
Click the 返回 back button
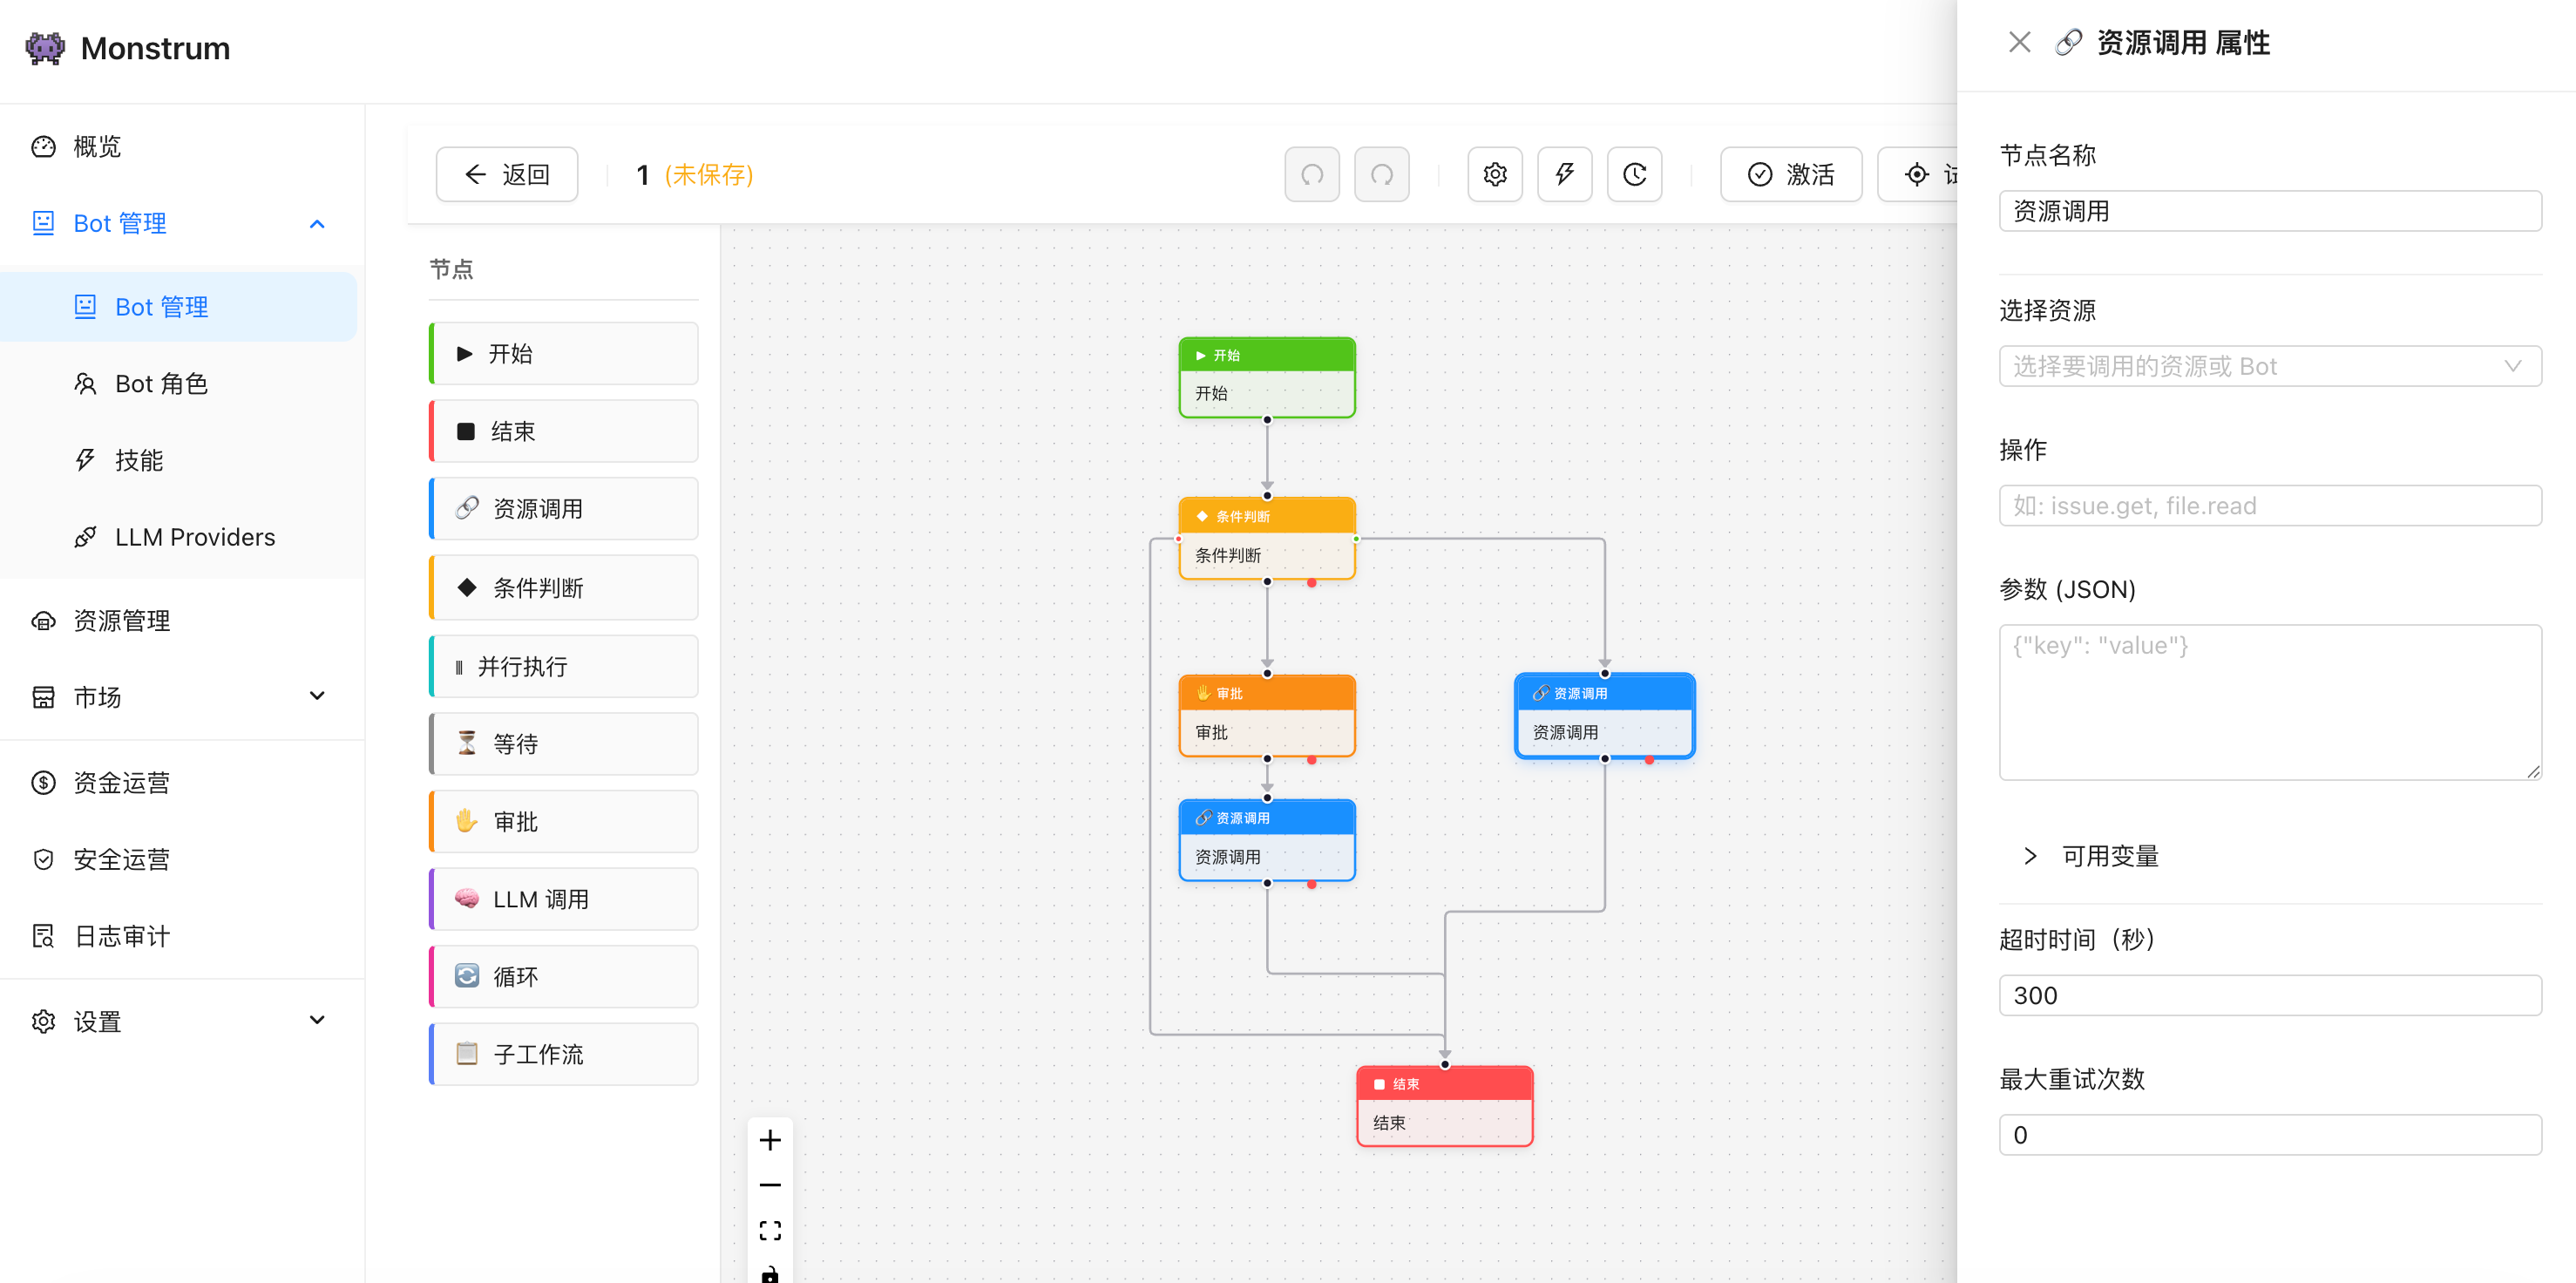tap(506, 174)
